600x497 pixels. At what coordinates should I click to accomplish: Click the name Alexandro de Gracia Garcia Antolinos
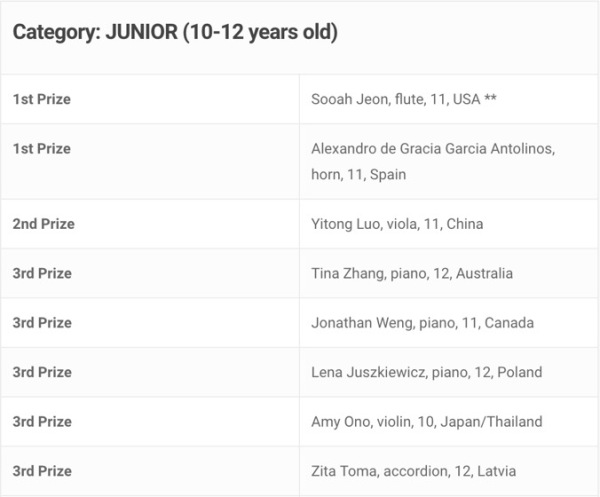(x=433, y=149)
